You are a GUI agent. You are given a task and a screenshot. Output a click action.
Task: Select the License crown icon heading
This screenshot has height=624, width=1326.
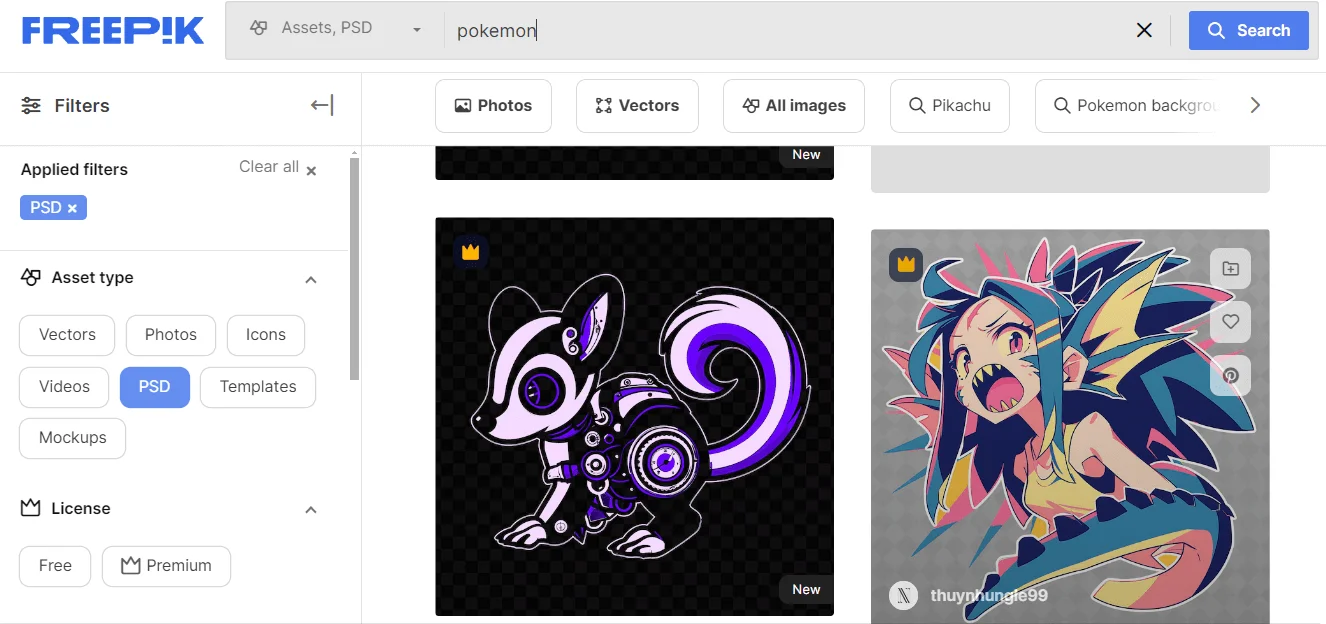tap(31, 508)
